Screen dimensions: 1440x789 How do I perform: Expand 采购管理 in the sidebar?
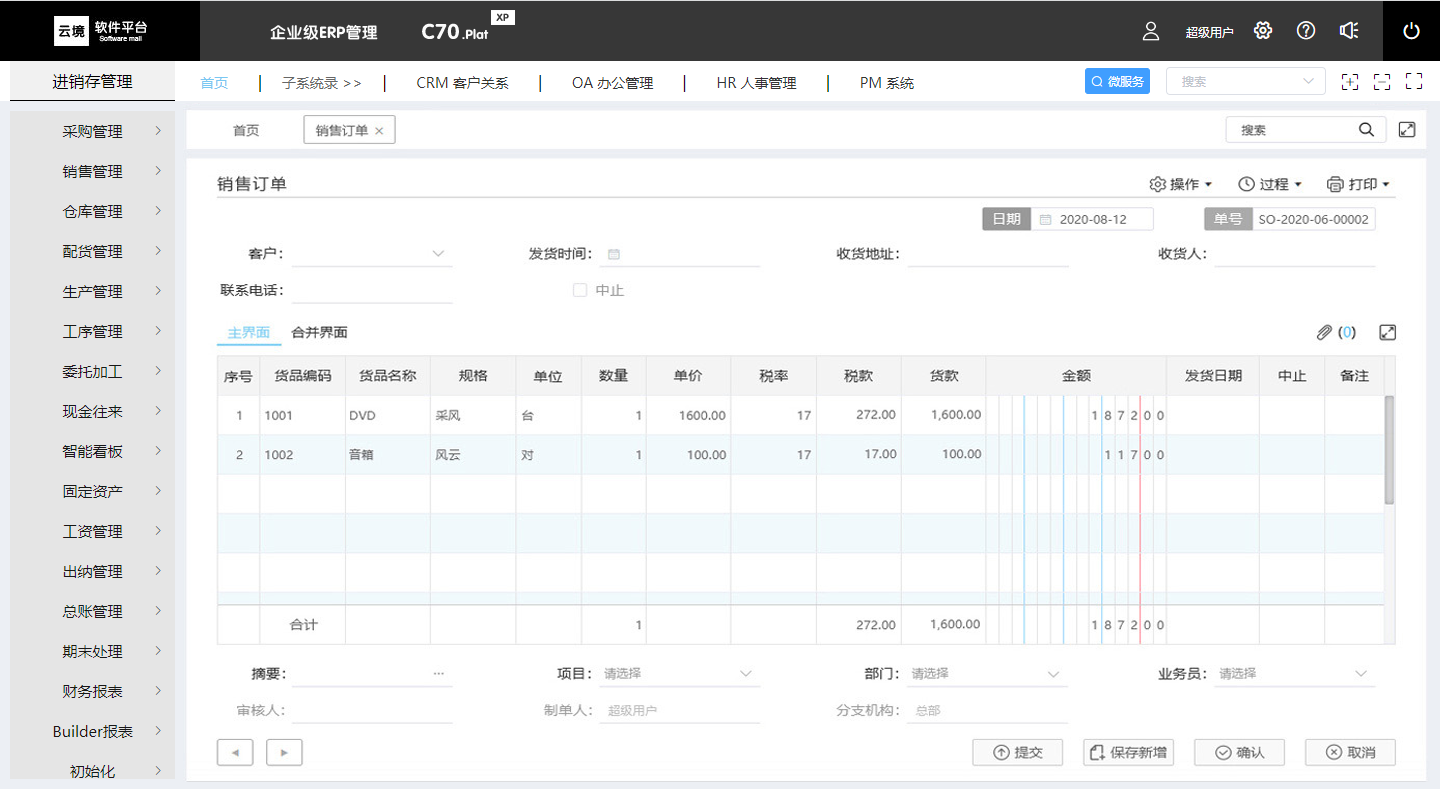coord(93,131)
